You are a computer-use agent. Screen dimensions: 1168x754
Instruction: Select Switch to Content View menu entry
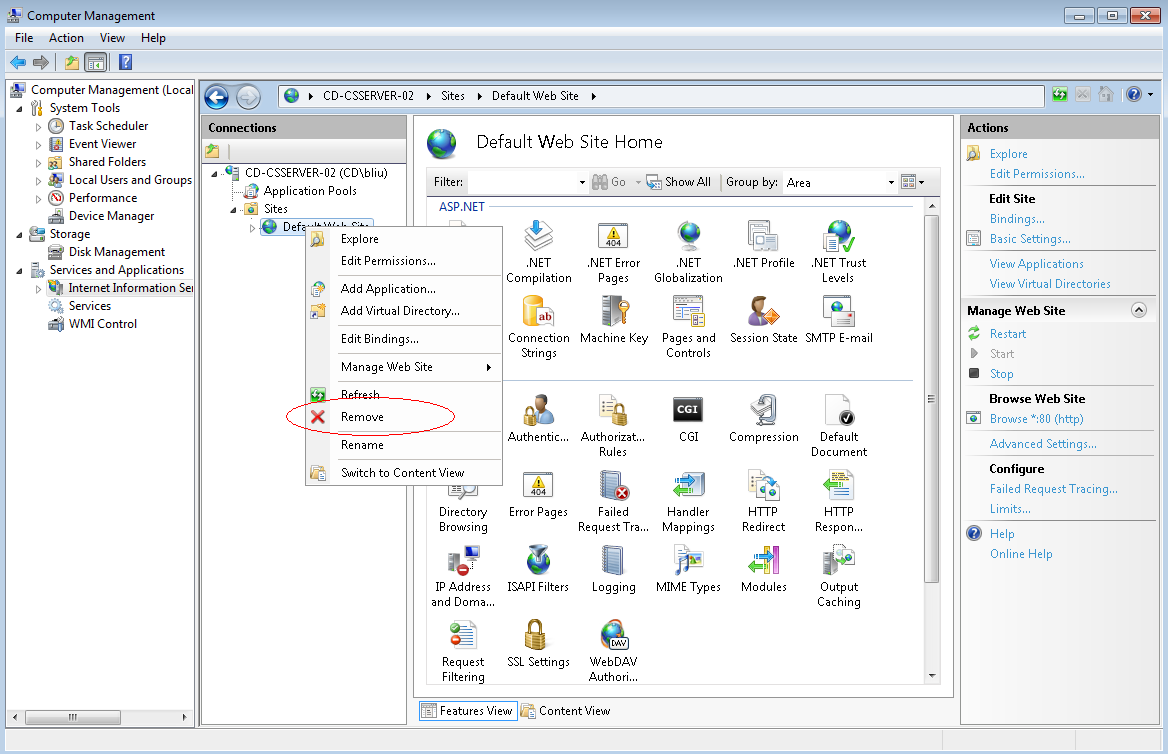pos(404,473)
